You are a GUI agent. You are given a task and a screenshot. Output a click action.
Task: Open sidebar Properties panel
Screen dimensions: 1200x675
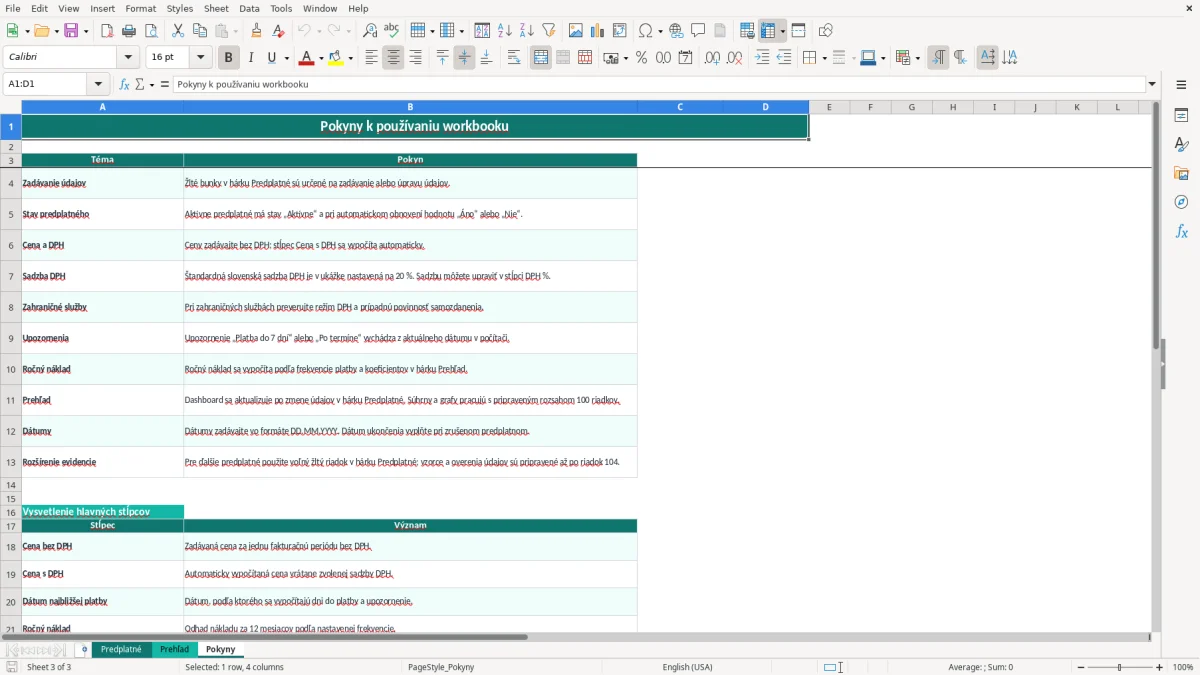click(x=1181, y=115)
